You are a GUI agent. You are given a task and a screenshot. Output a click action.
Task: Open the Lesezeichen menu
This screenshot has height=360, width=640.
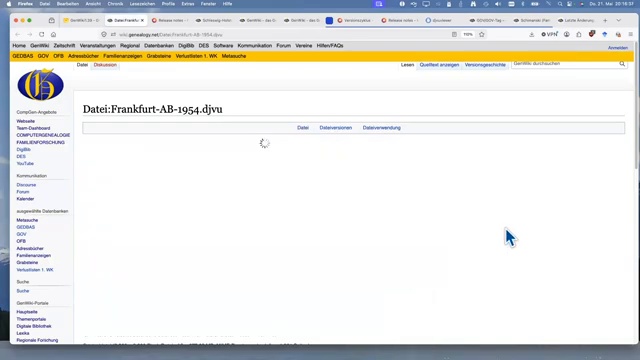142,4
